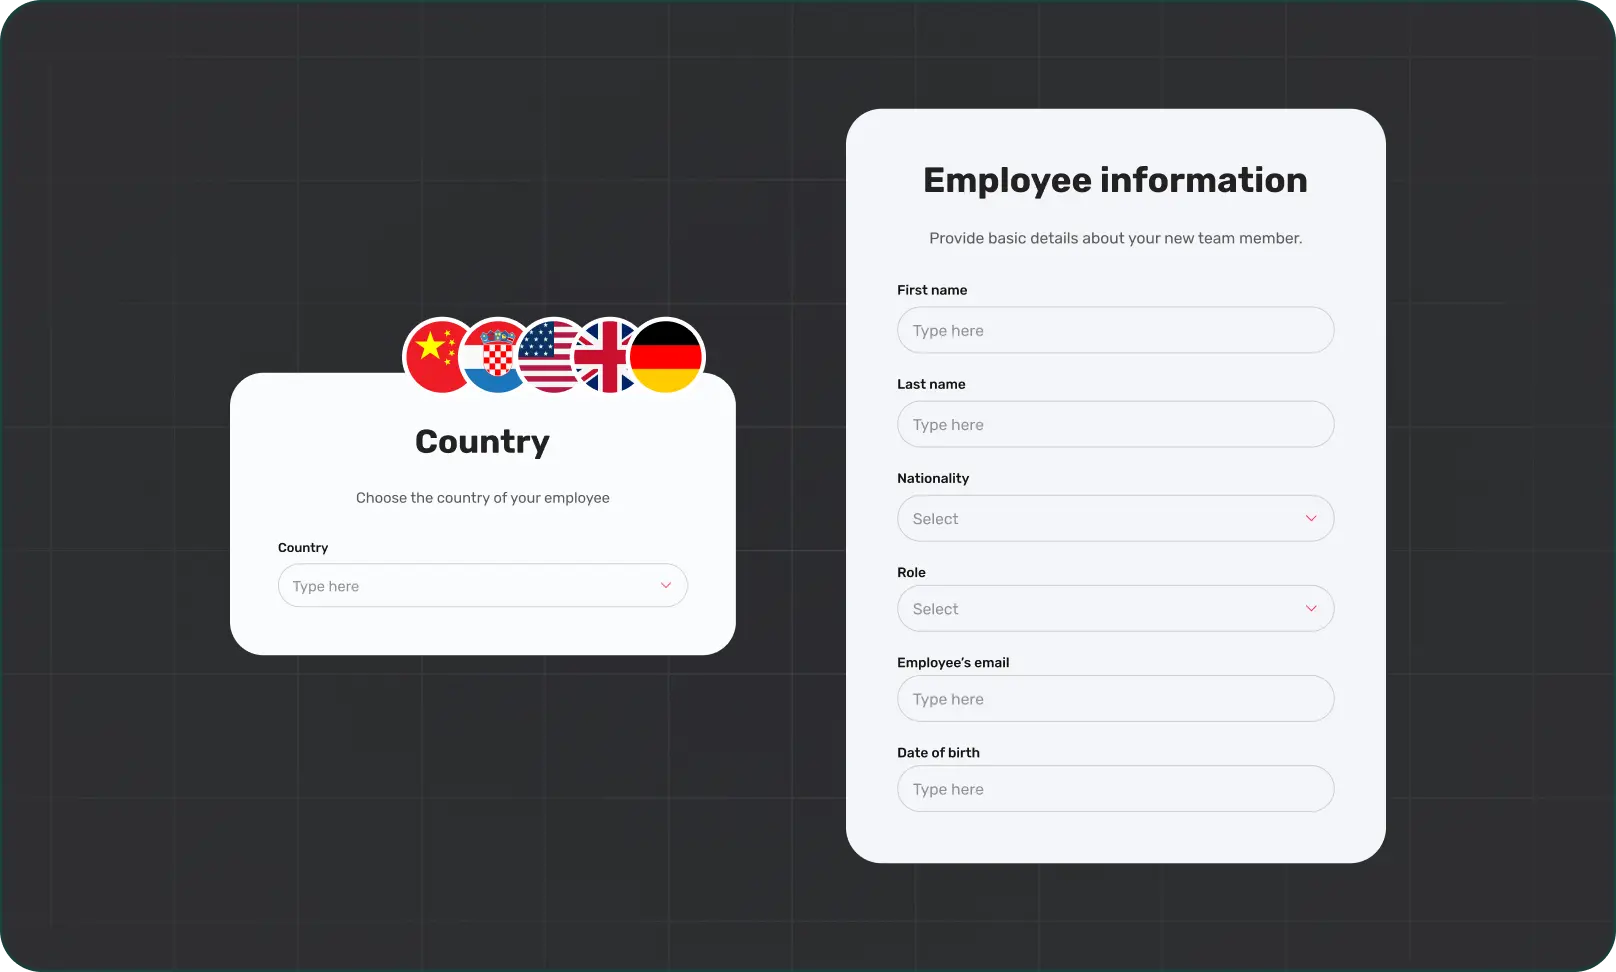Open the Nationality dropdown arrow
Image resolution: width=1616 pixels, height=972 pixels.
[1311, 519]
